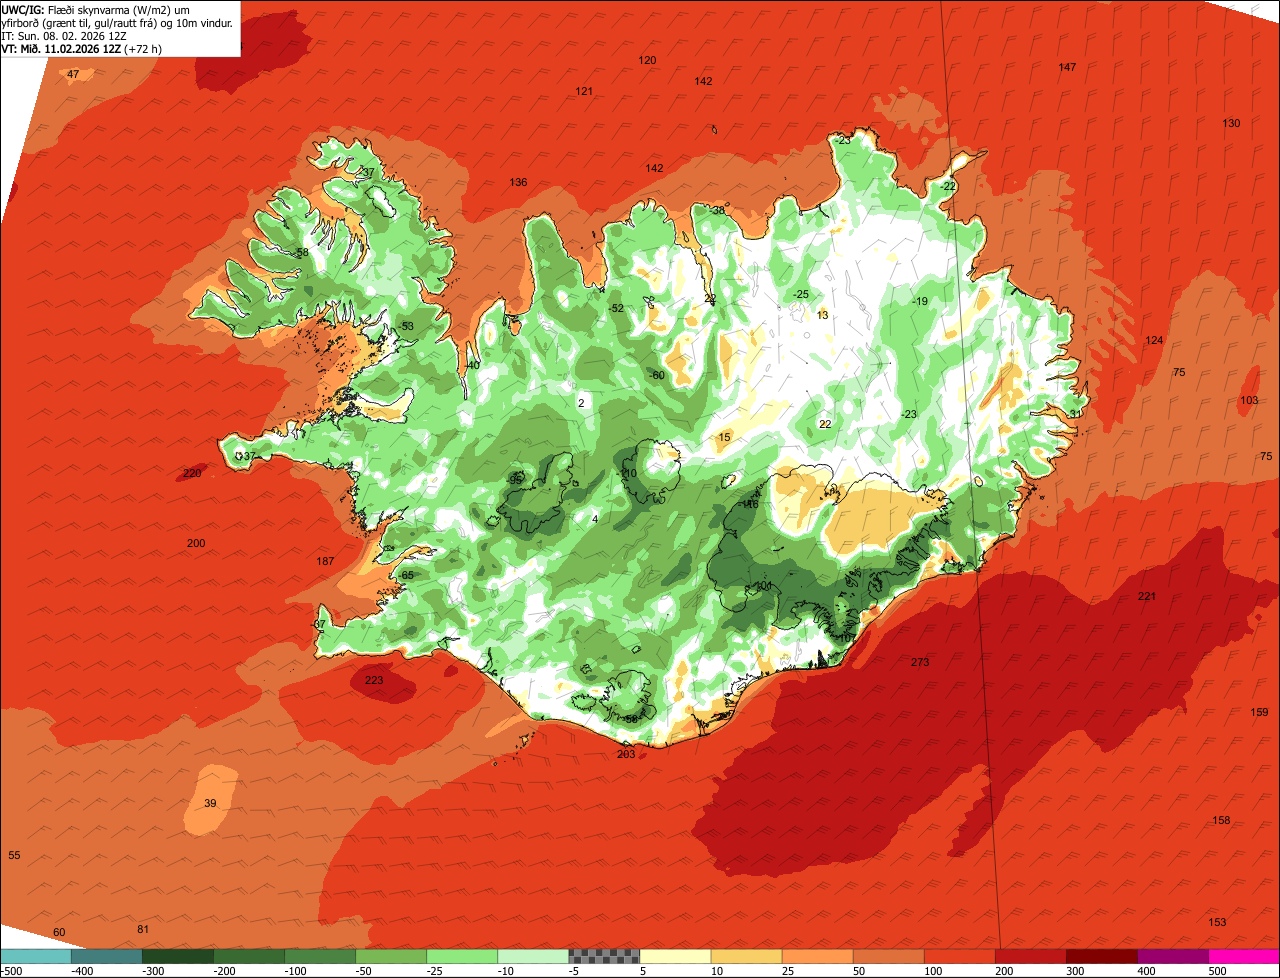This screenshot has height=978, width=1280.
Task: Select the dark teal legend swatch at -400
Action: click(106, 956)
